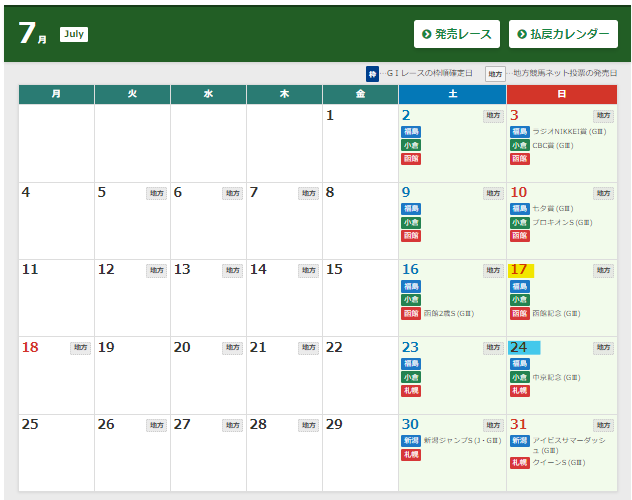This screenshot has height=500, width=632.
Task: Select the 函館 badge on July 3
Action: [x=520, y=159]
